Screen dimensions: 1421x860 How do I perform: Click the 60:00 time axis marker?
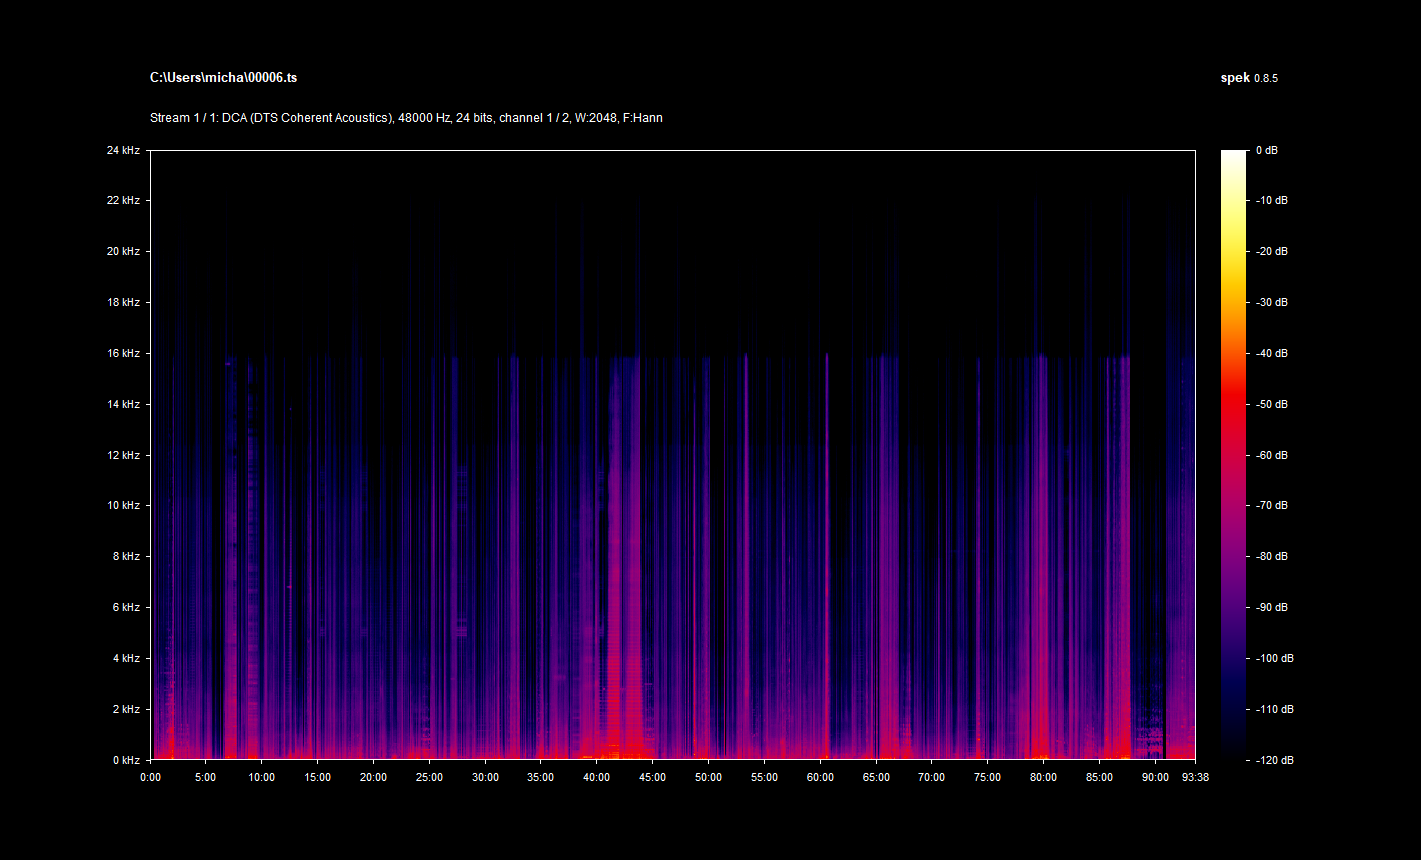(820, 776)
